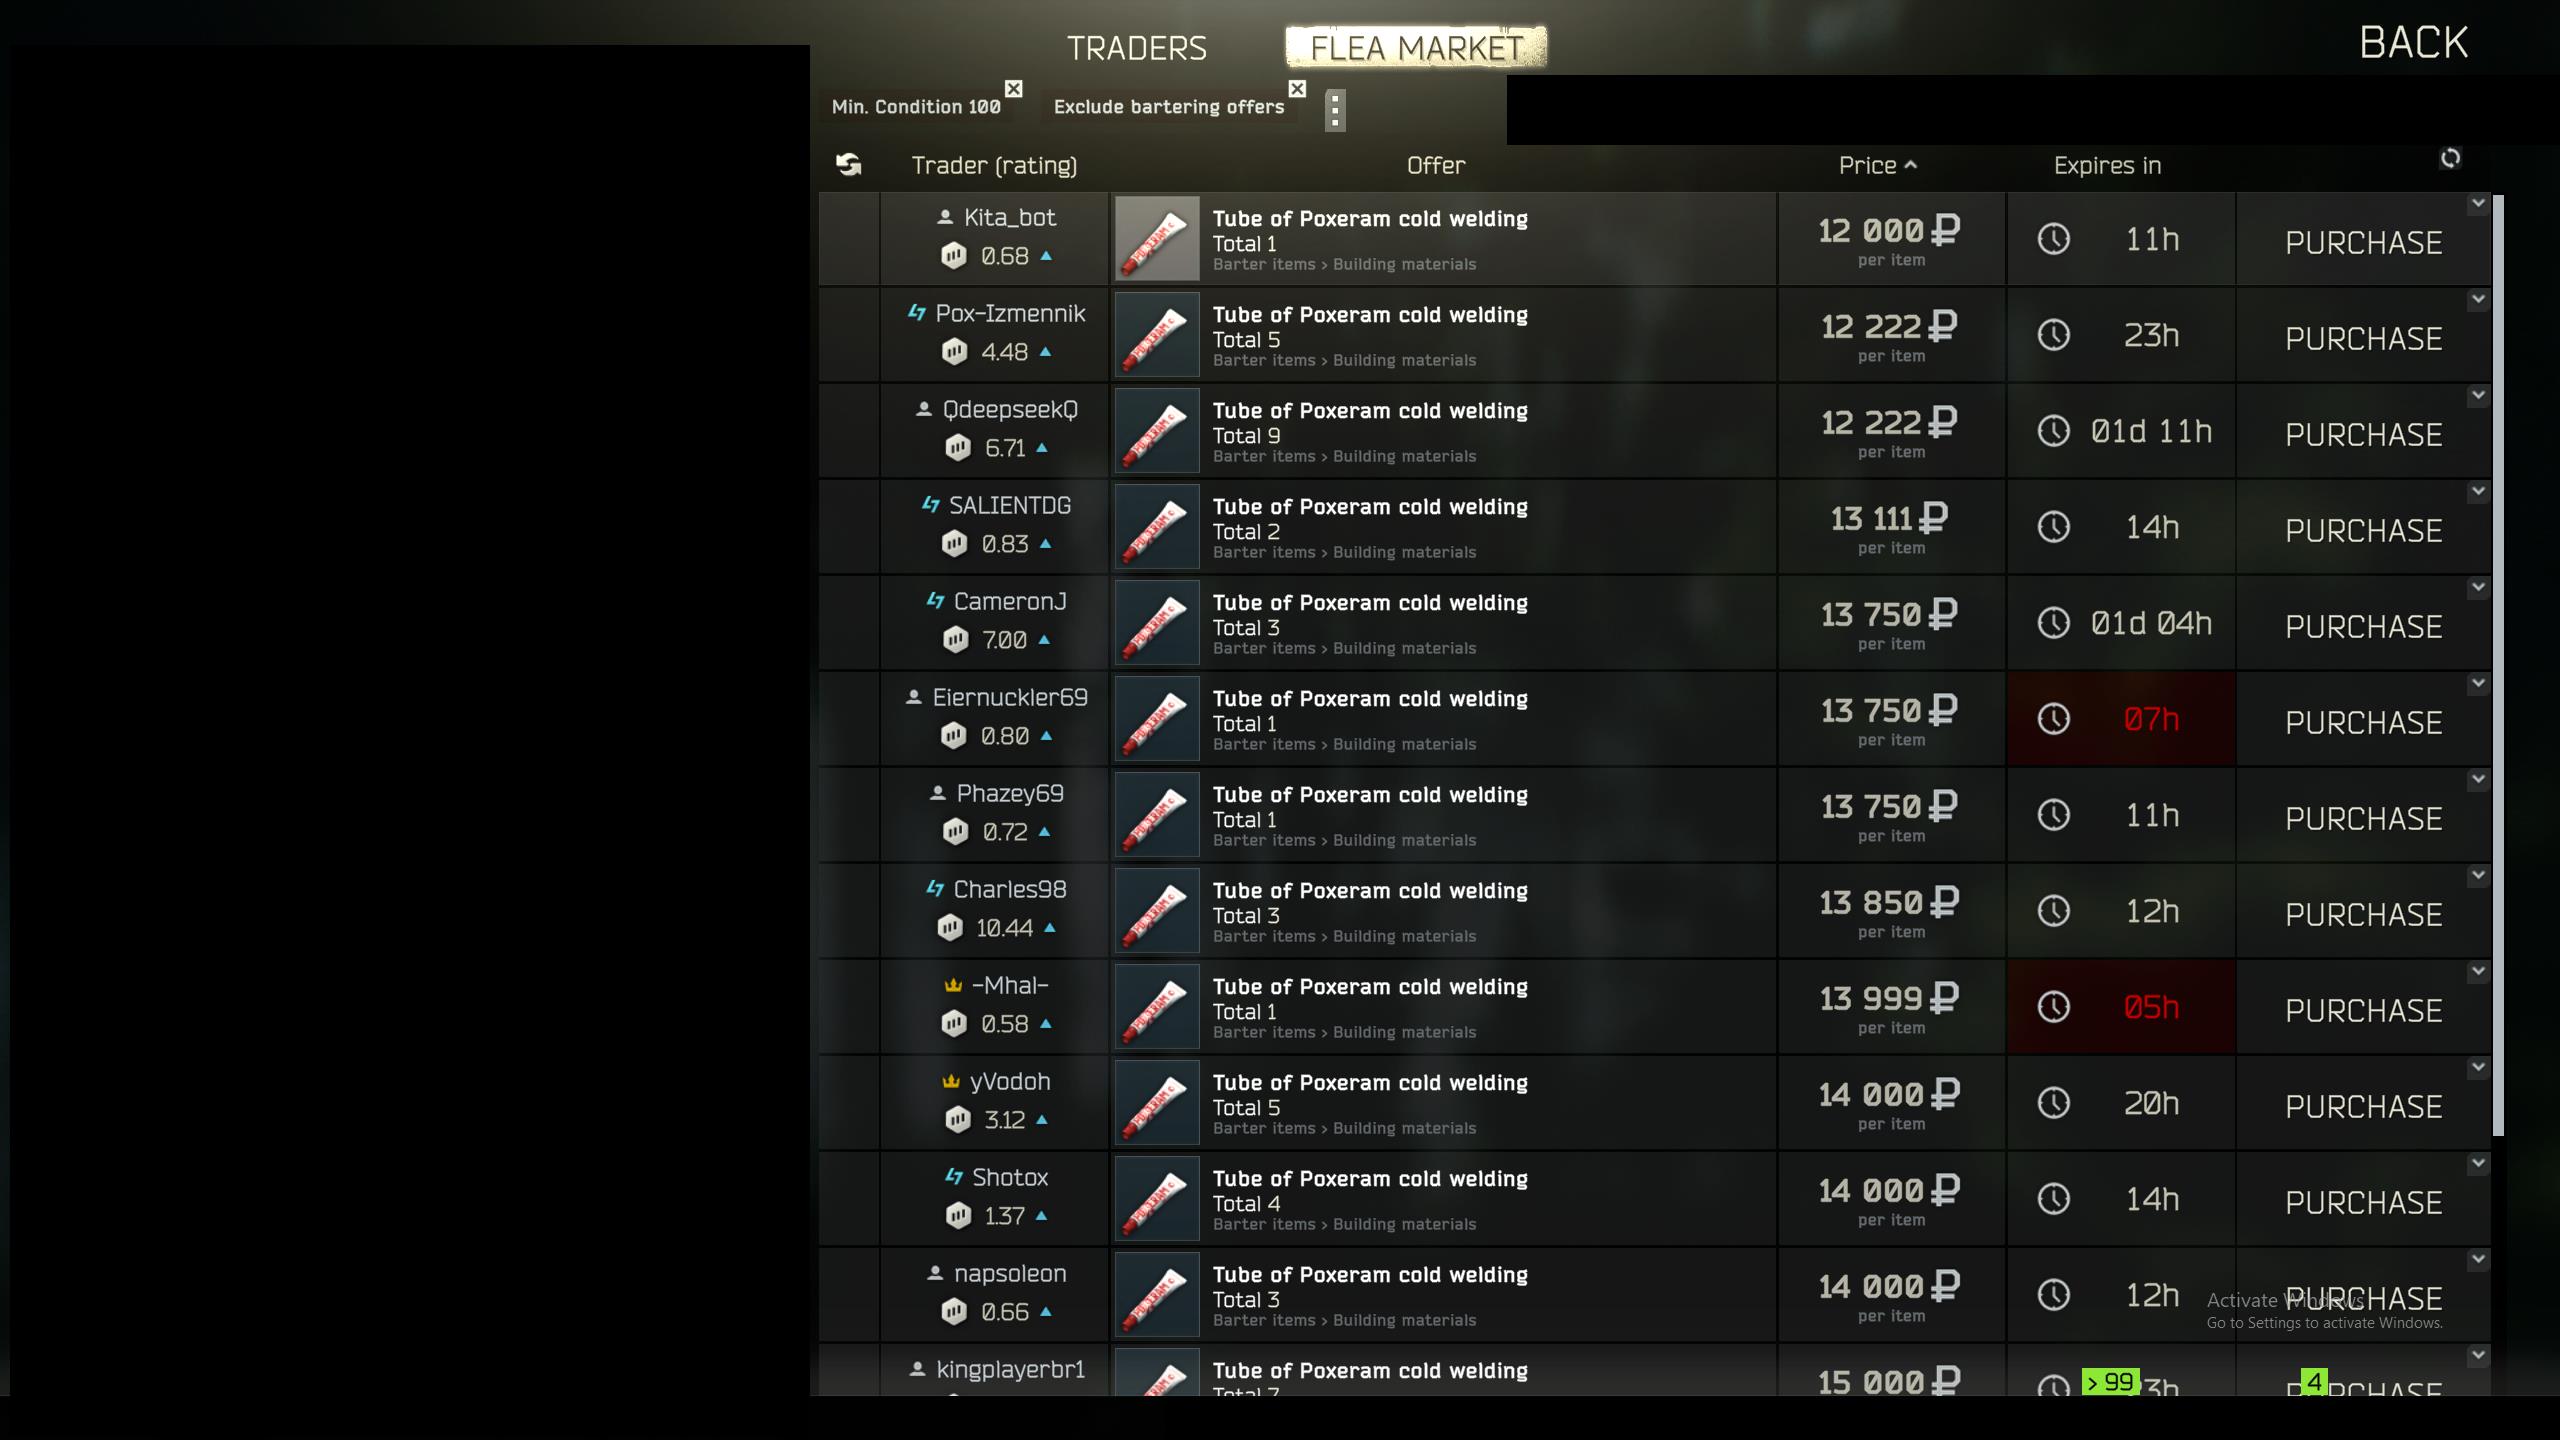Image resolution: width=2560 pixels, height=1440 pixels.
Task: Click the lightning icon beside Pox-Izmennik
Action: (x=916, y=313)
